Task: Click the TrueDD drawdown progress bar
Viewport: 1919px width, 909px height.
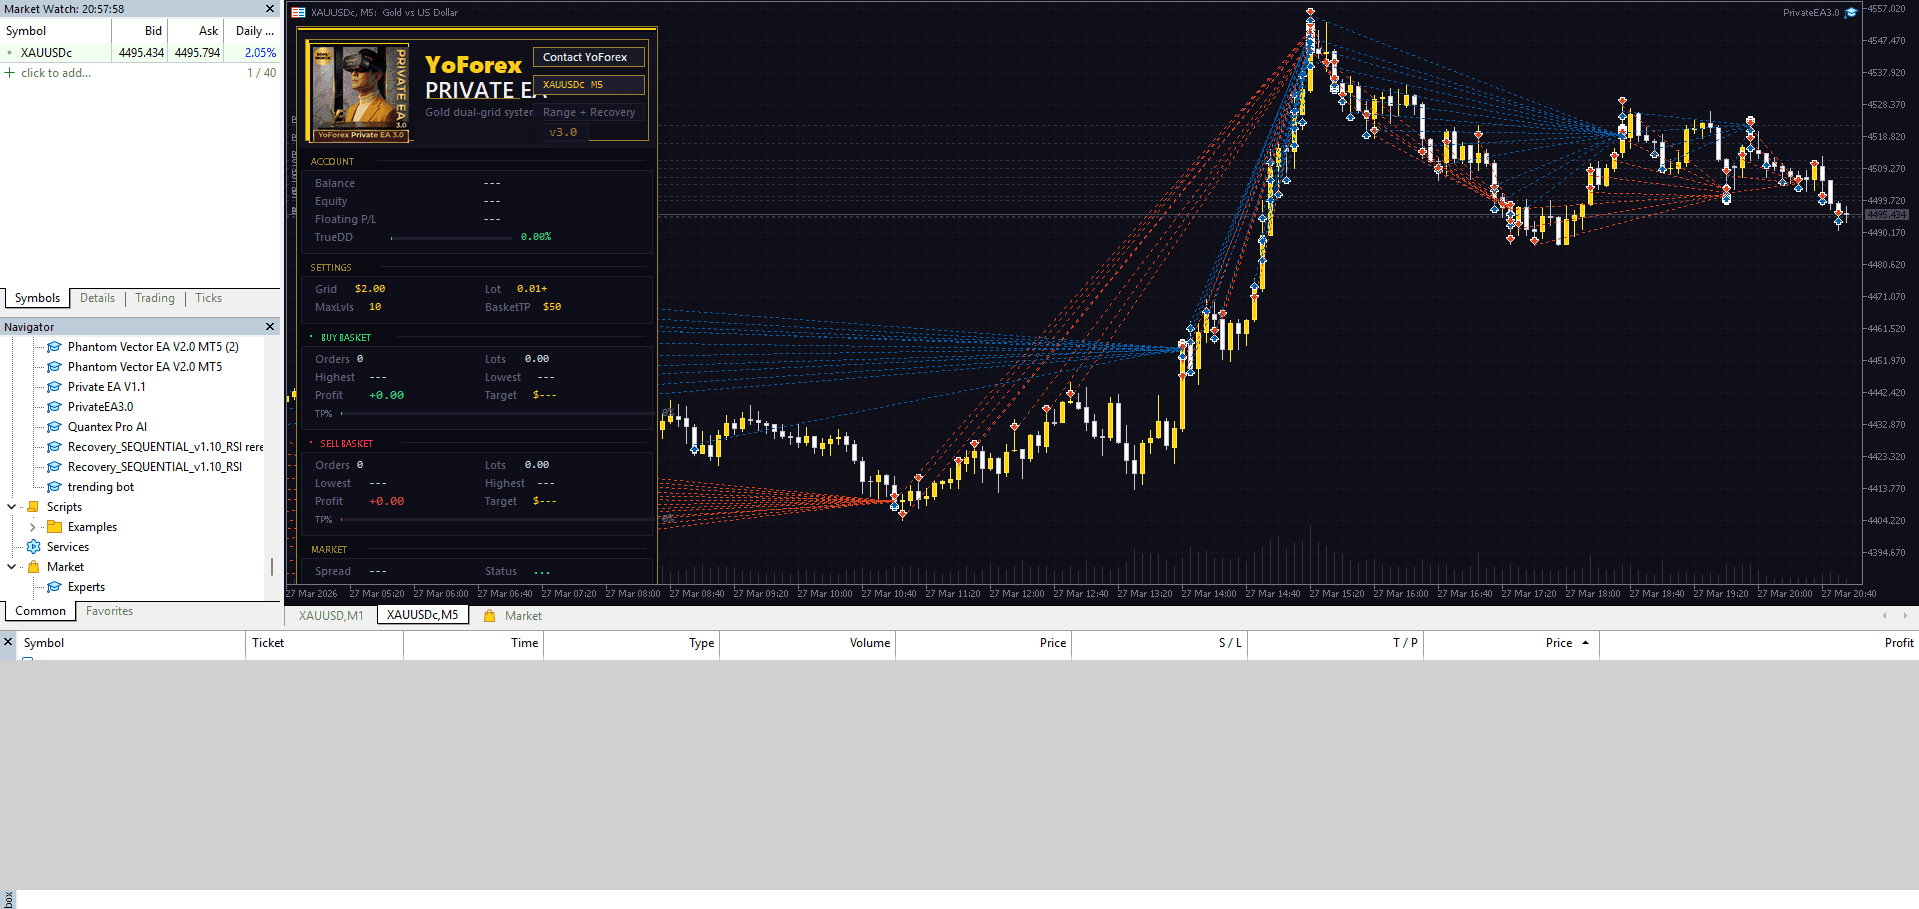Action: click(x=451, y=238)
